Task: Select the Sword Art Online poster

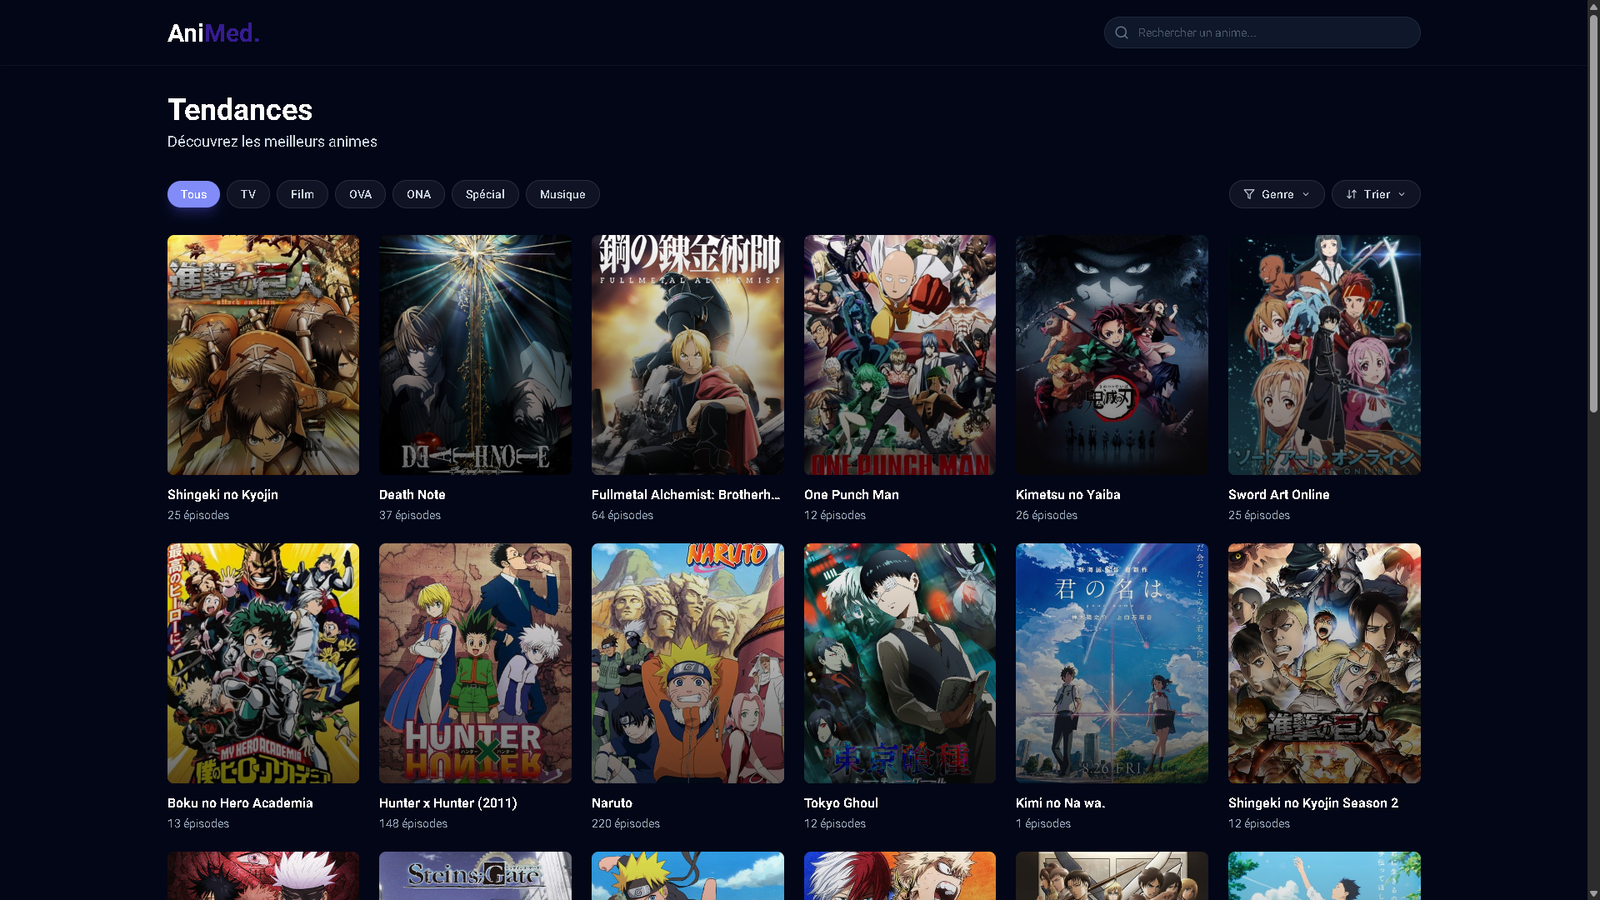Action: click(1324, 355)
